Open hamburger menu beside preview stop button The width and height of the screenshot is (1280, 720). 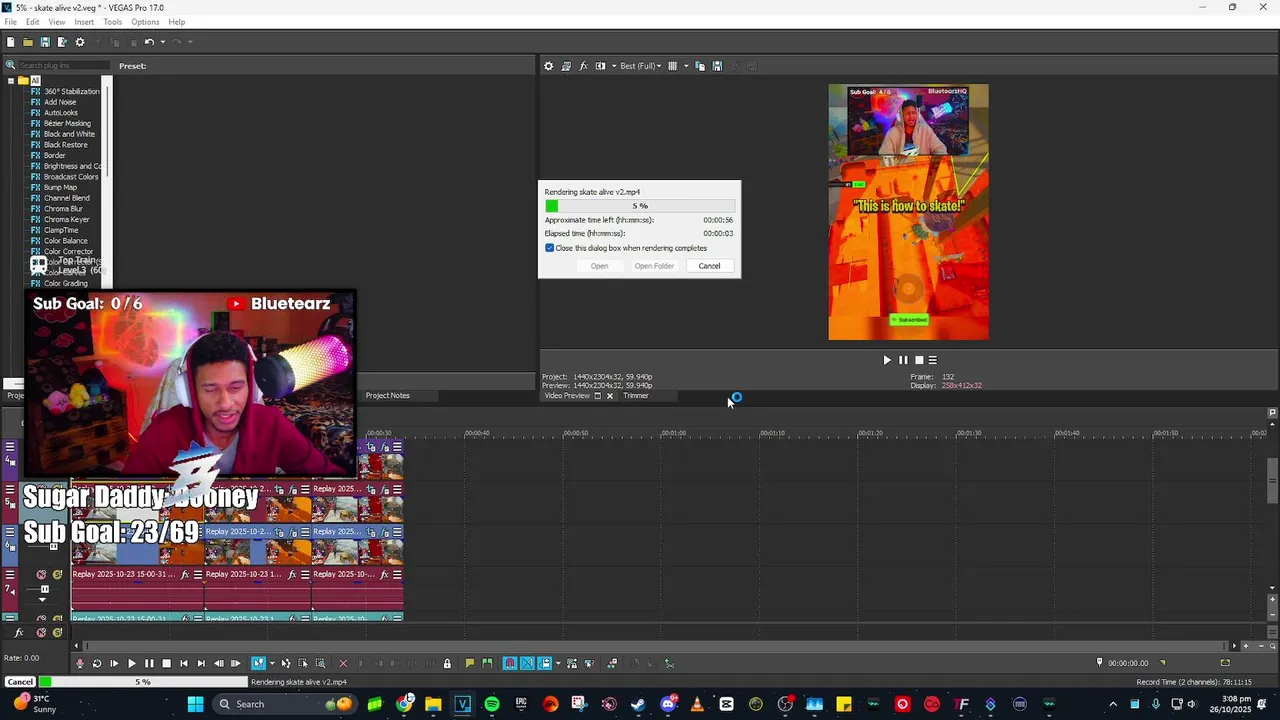[x=933, y=360]
